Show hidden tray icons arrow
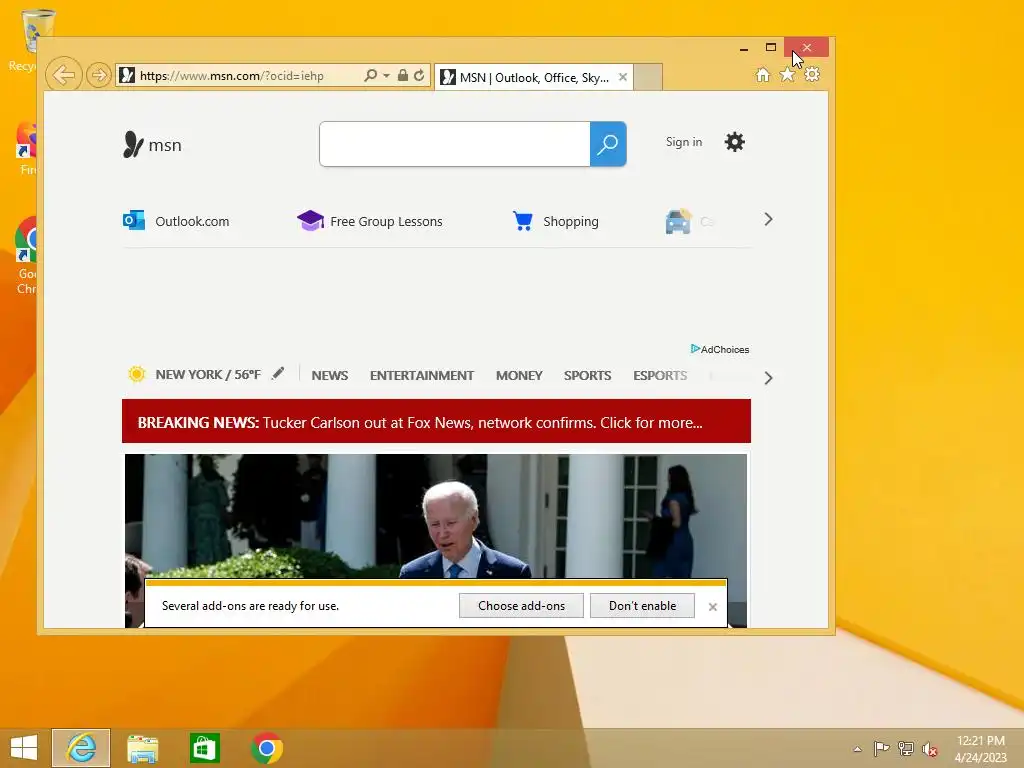1024x768 pixels. pos(857,749)
